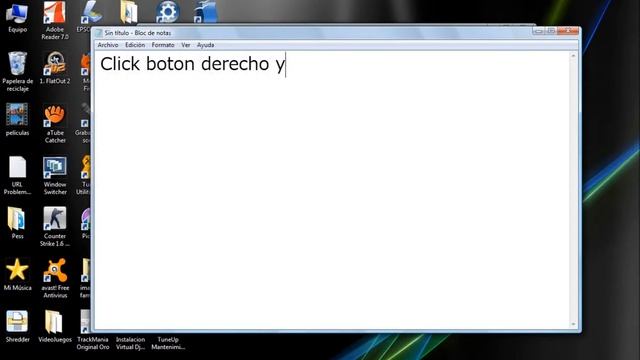Open Adobe Reader 7.0 shortcut
The height and width of the screenshot is (360, 640).
click(x=55, y=20)
